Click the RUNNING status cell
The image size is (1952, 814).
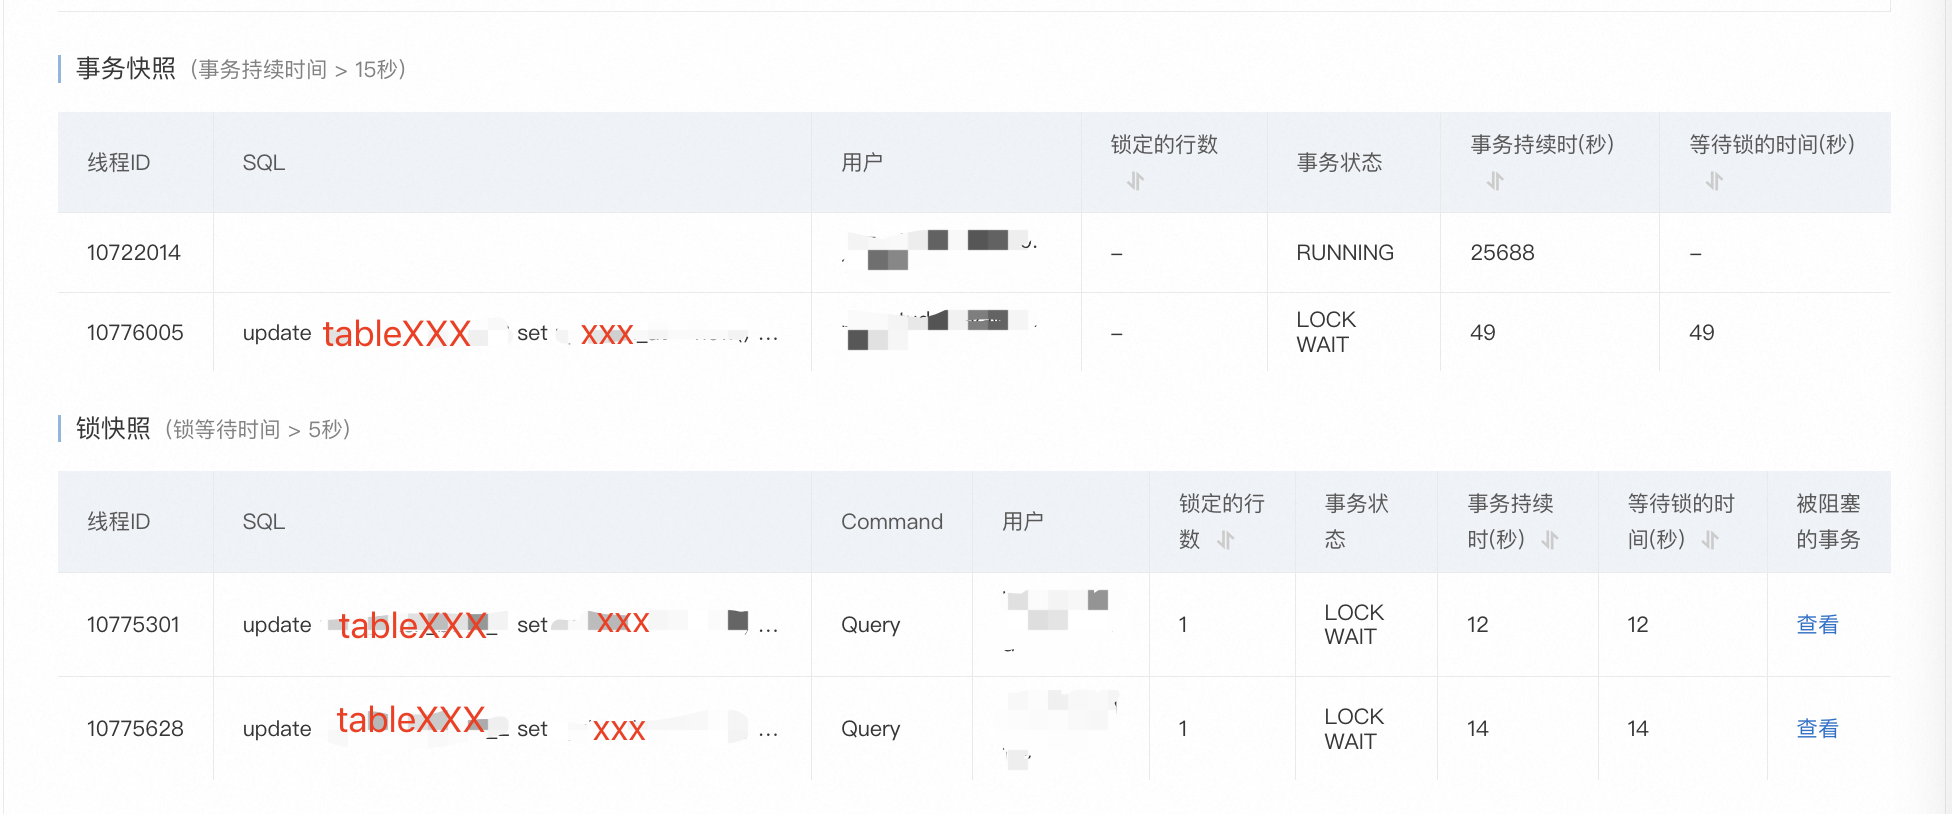pyautogui.click(x=1345, y=253)
